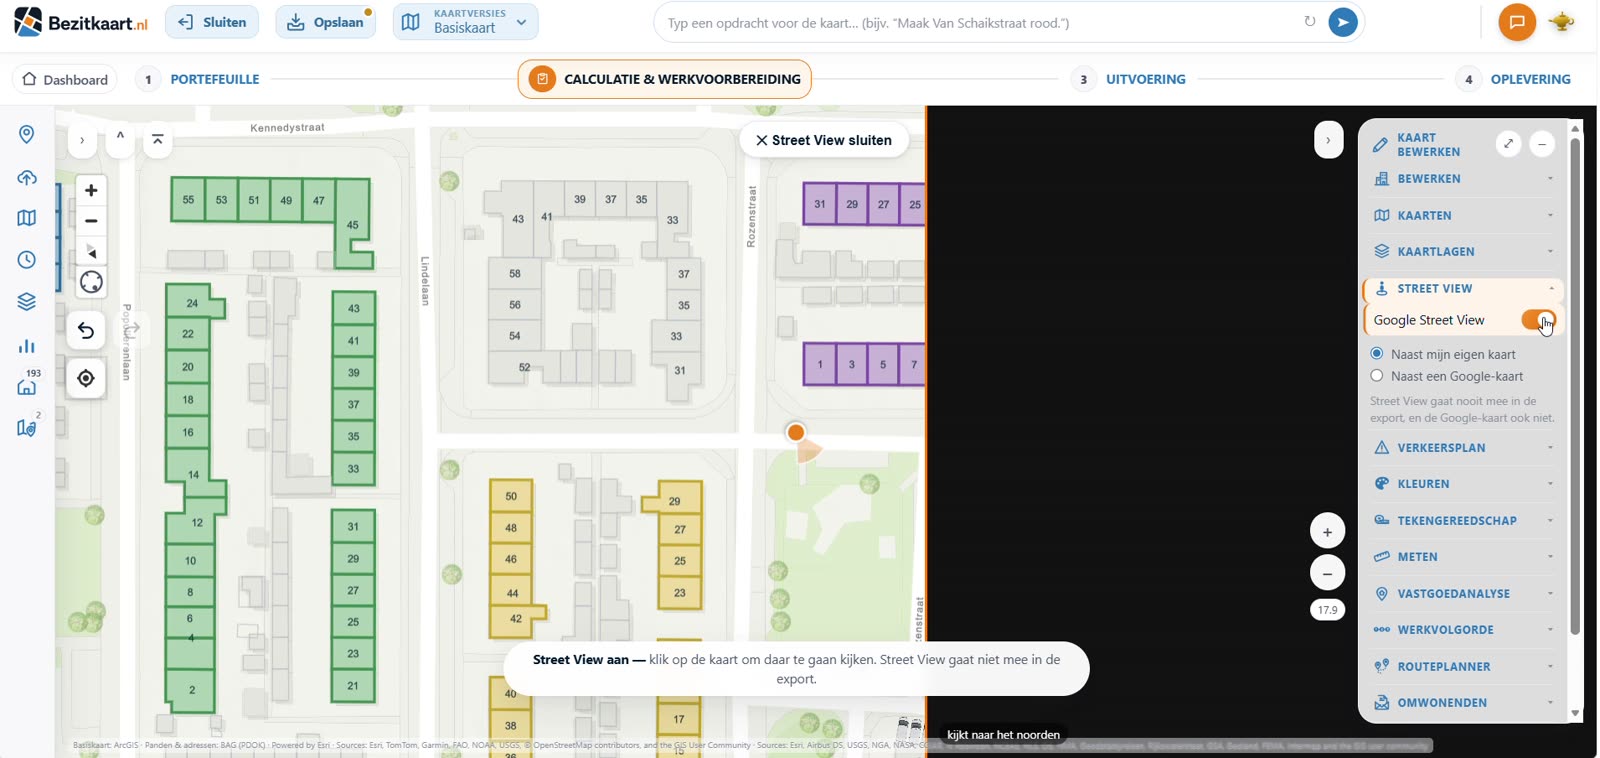Expand the Verkeersplan section
This screenshot has width=1600, height=758.
click(x=1463, y=447)
